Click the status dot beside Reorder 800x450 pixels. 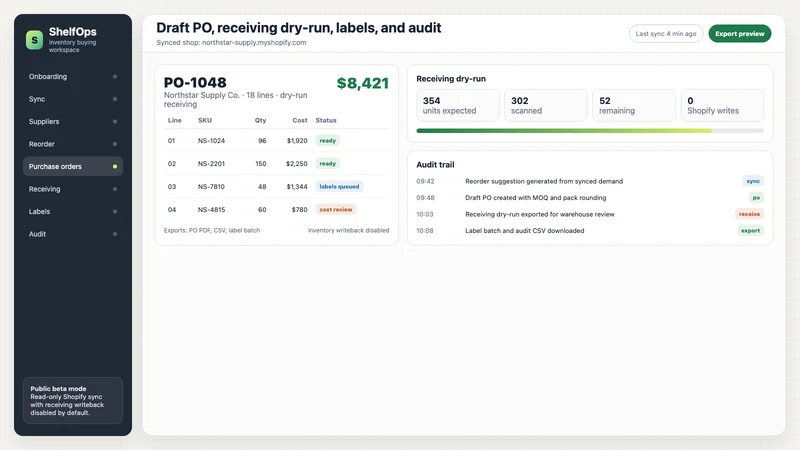click(115, 144)
